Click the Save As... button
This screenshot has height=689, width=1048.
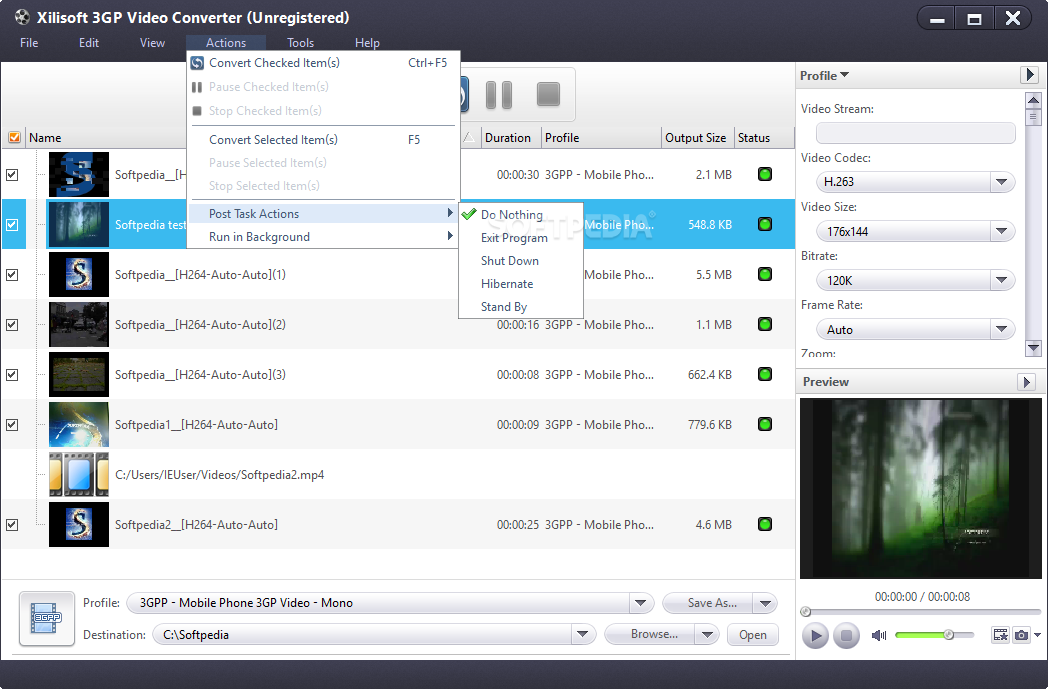coord(710,603)
